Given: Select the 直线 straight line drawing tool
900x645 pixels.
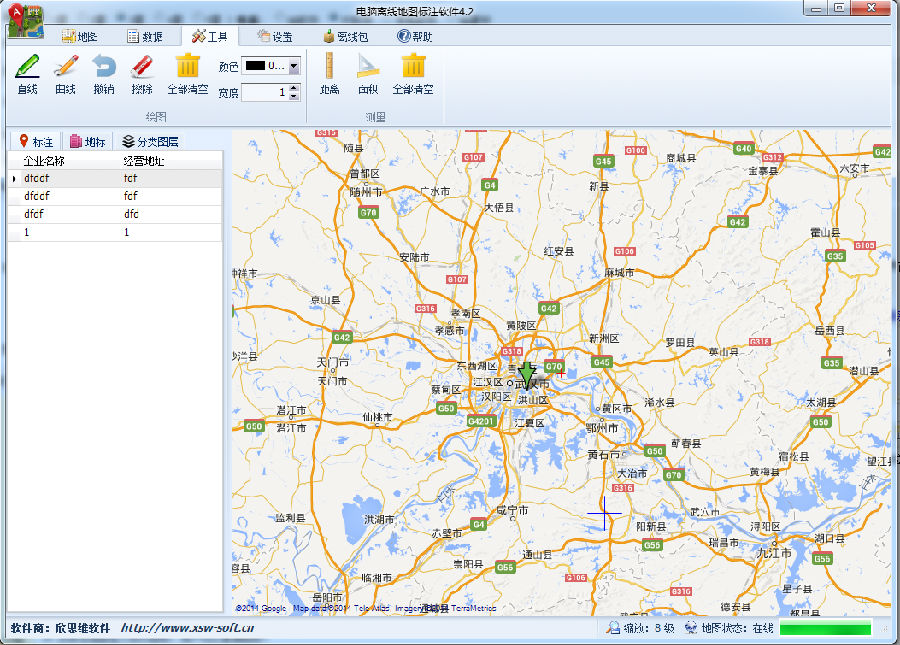Looking at the screenshot, I should click(x=27, y=73).
